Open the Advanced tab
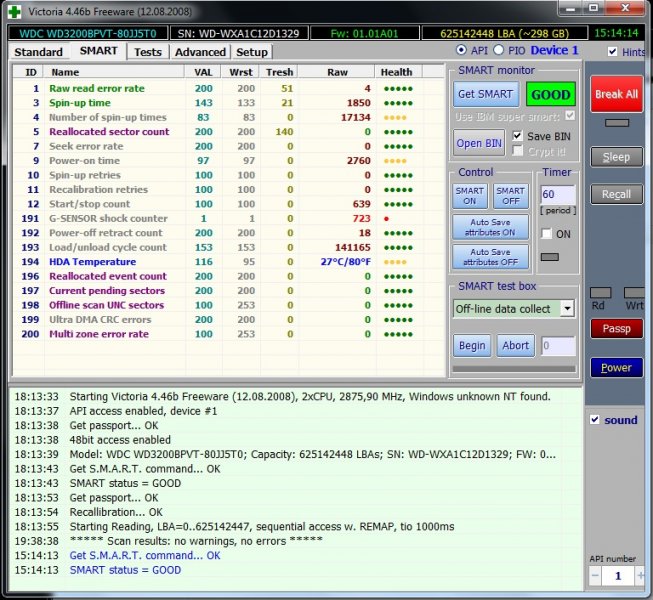Image resolution: width=653 pixels, height=600 pixels. point(200,52)
